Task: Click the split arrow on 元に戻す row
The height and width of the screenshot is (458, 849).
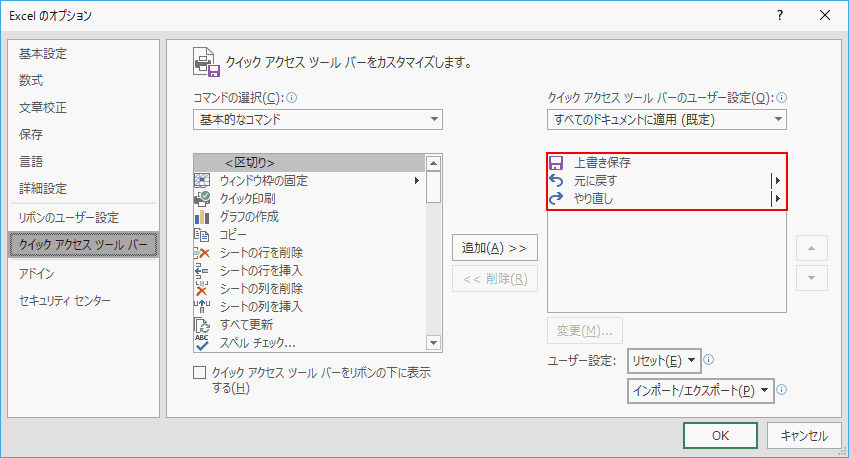Action: tap(778, 180)
